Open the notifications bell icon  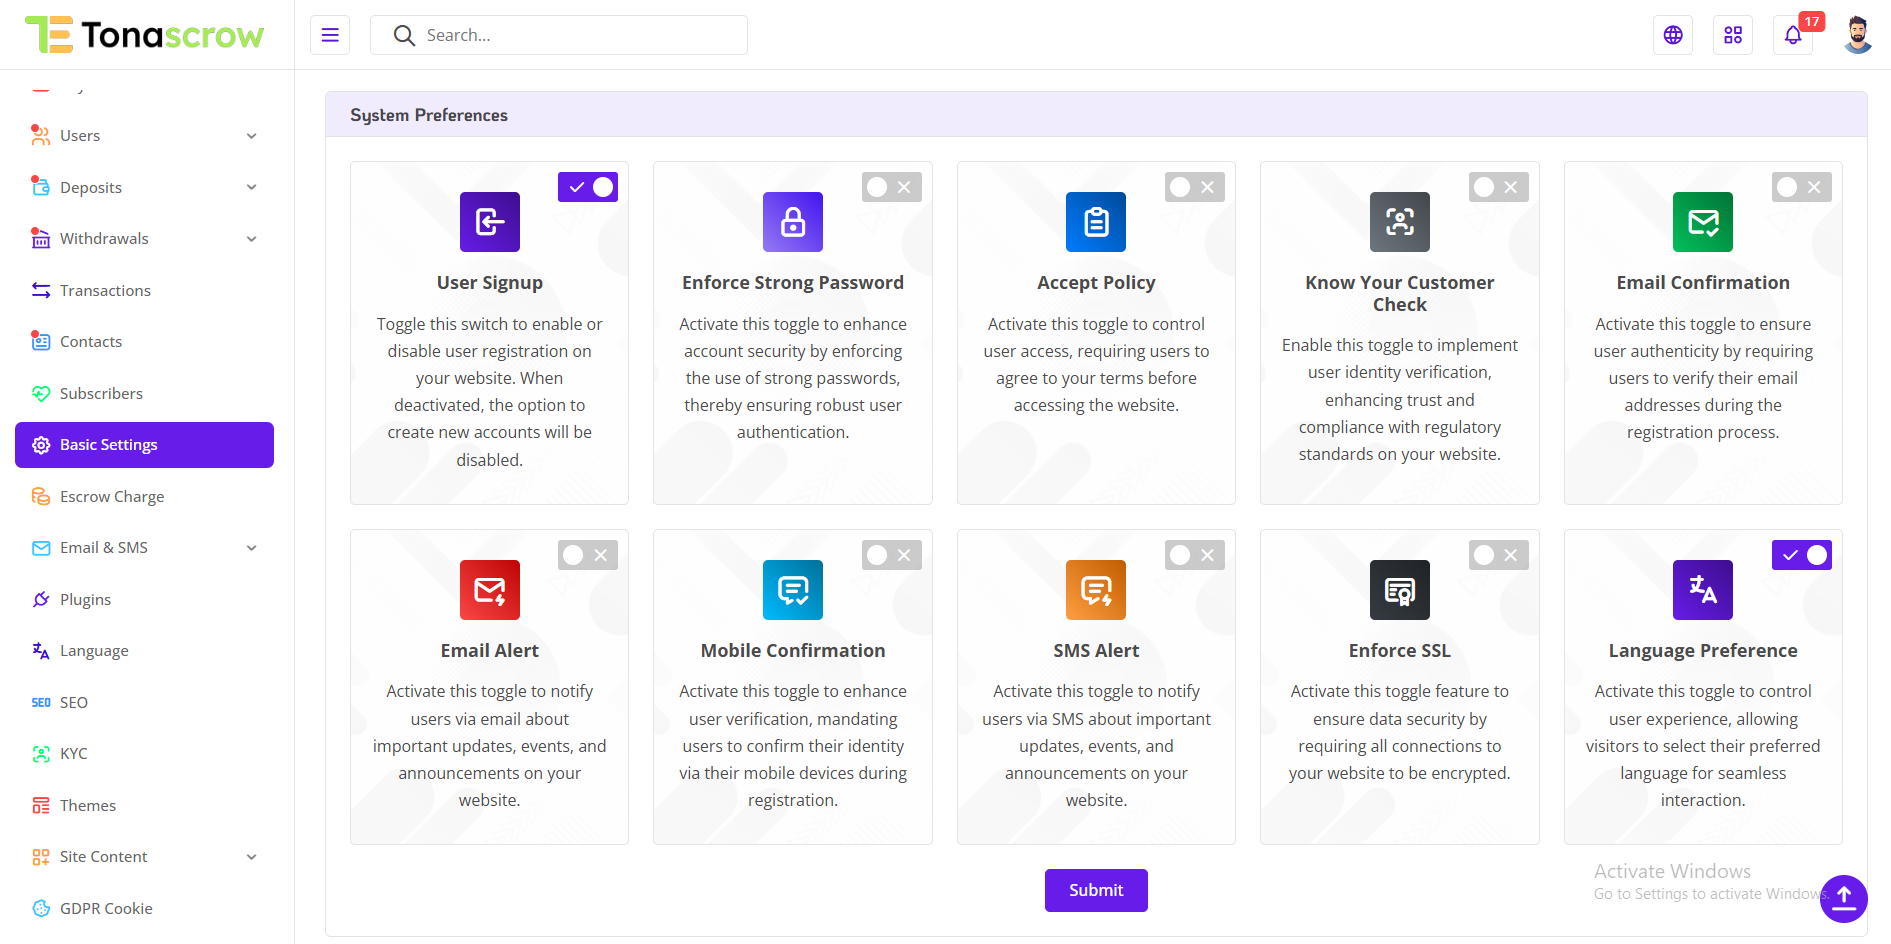point(1792,35)
